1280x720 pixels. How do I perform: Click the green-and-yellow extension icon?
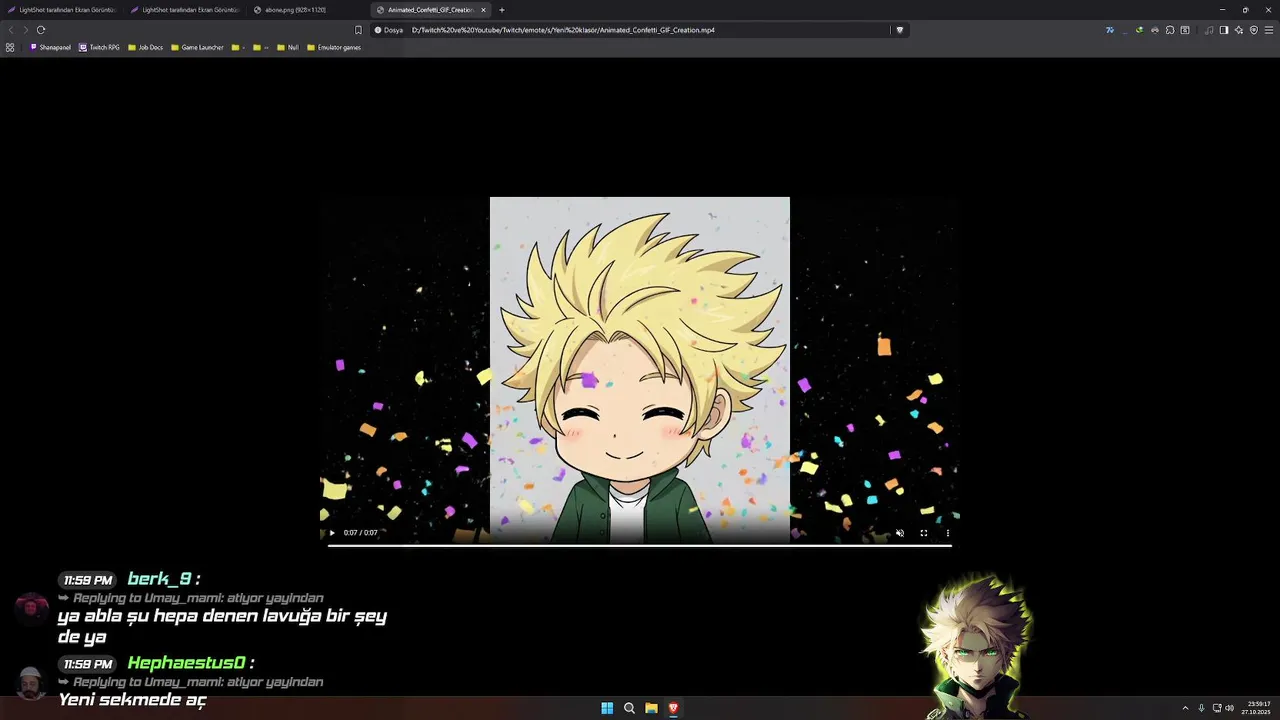pos(1139,30)
